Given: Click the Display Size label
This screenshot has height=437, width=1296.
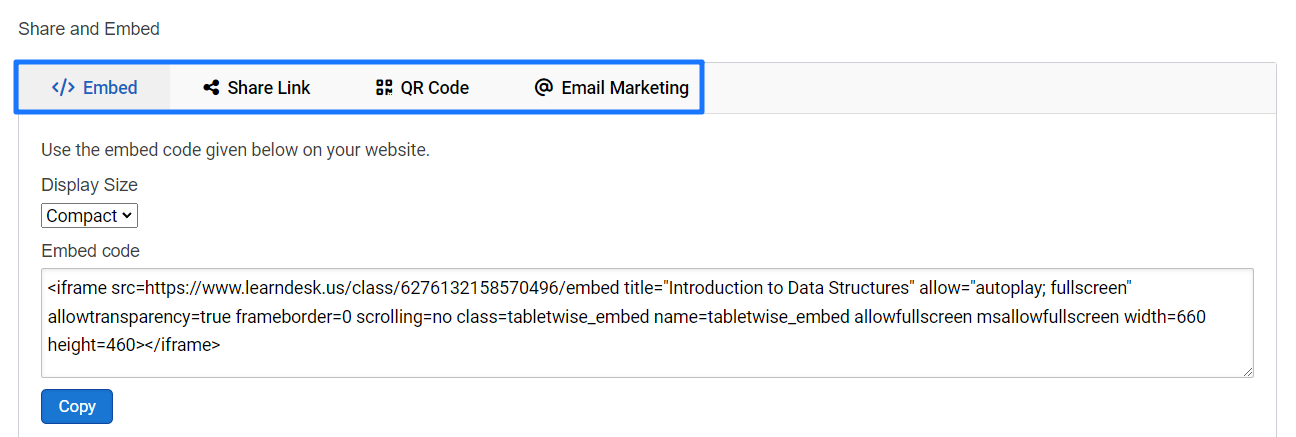Looking at the screenshot, I should tap(89, 185).
